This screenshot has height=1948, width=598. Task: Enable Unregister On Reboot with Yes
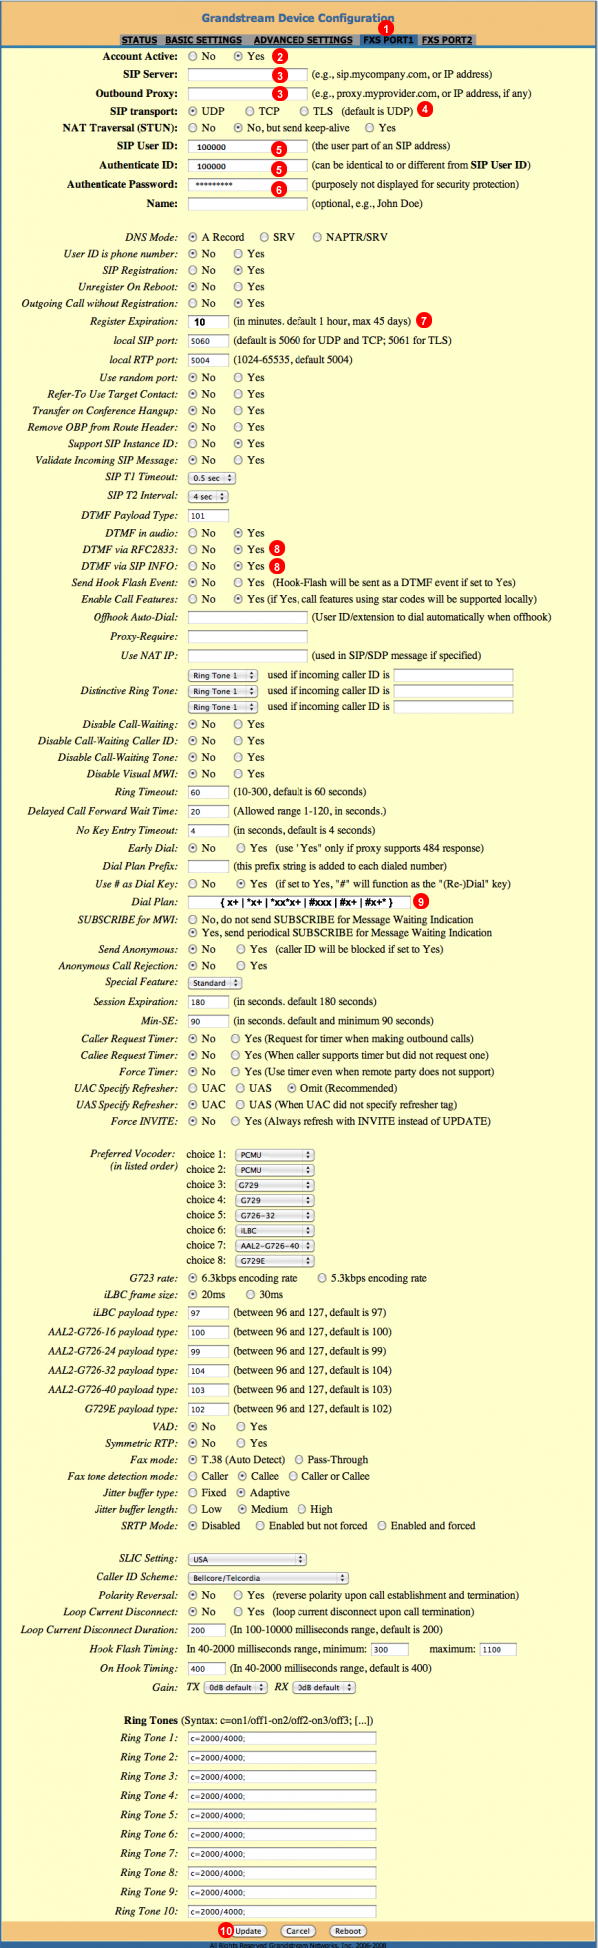pyautogui.click(x=238, y=286)
